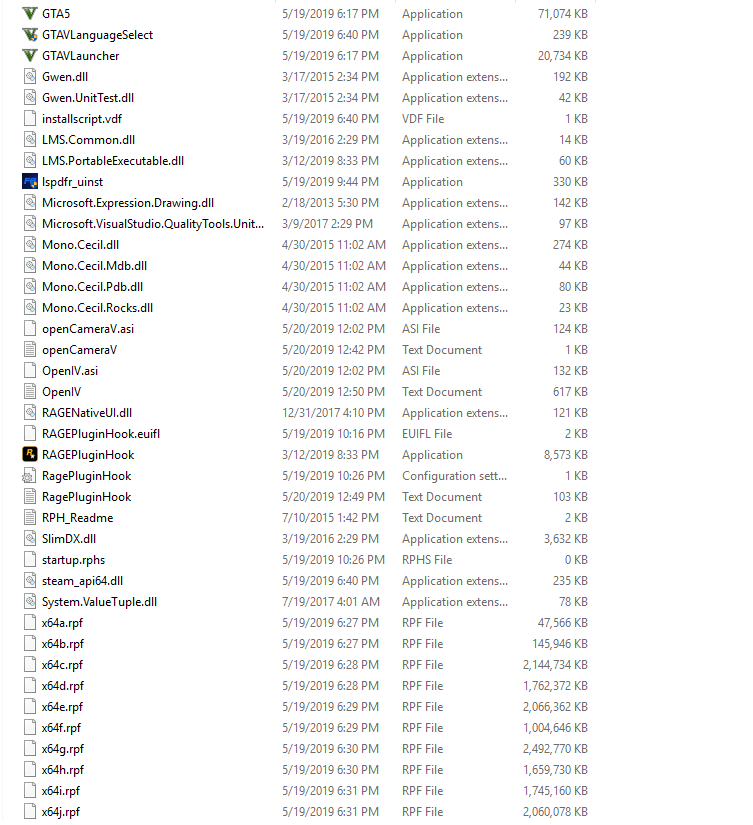Click the openCameraV text document icon
Image resolution: width=753 pixels, height=825 pixels.
click(x=30, y=350)
